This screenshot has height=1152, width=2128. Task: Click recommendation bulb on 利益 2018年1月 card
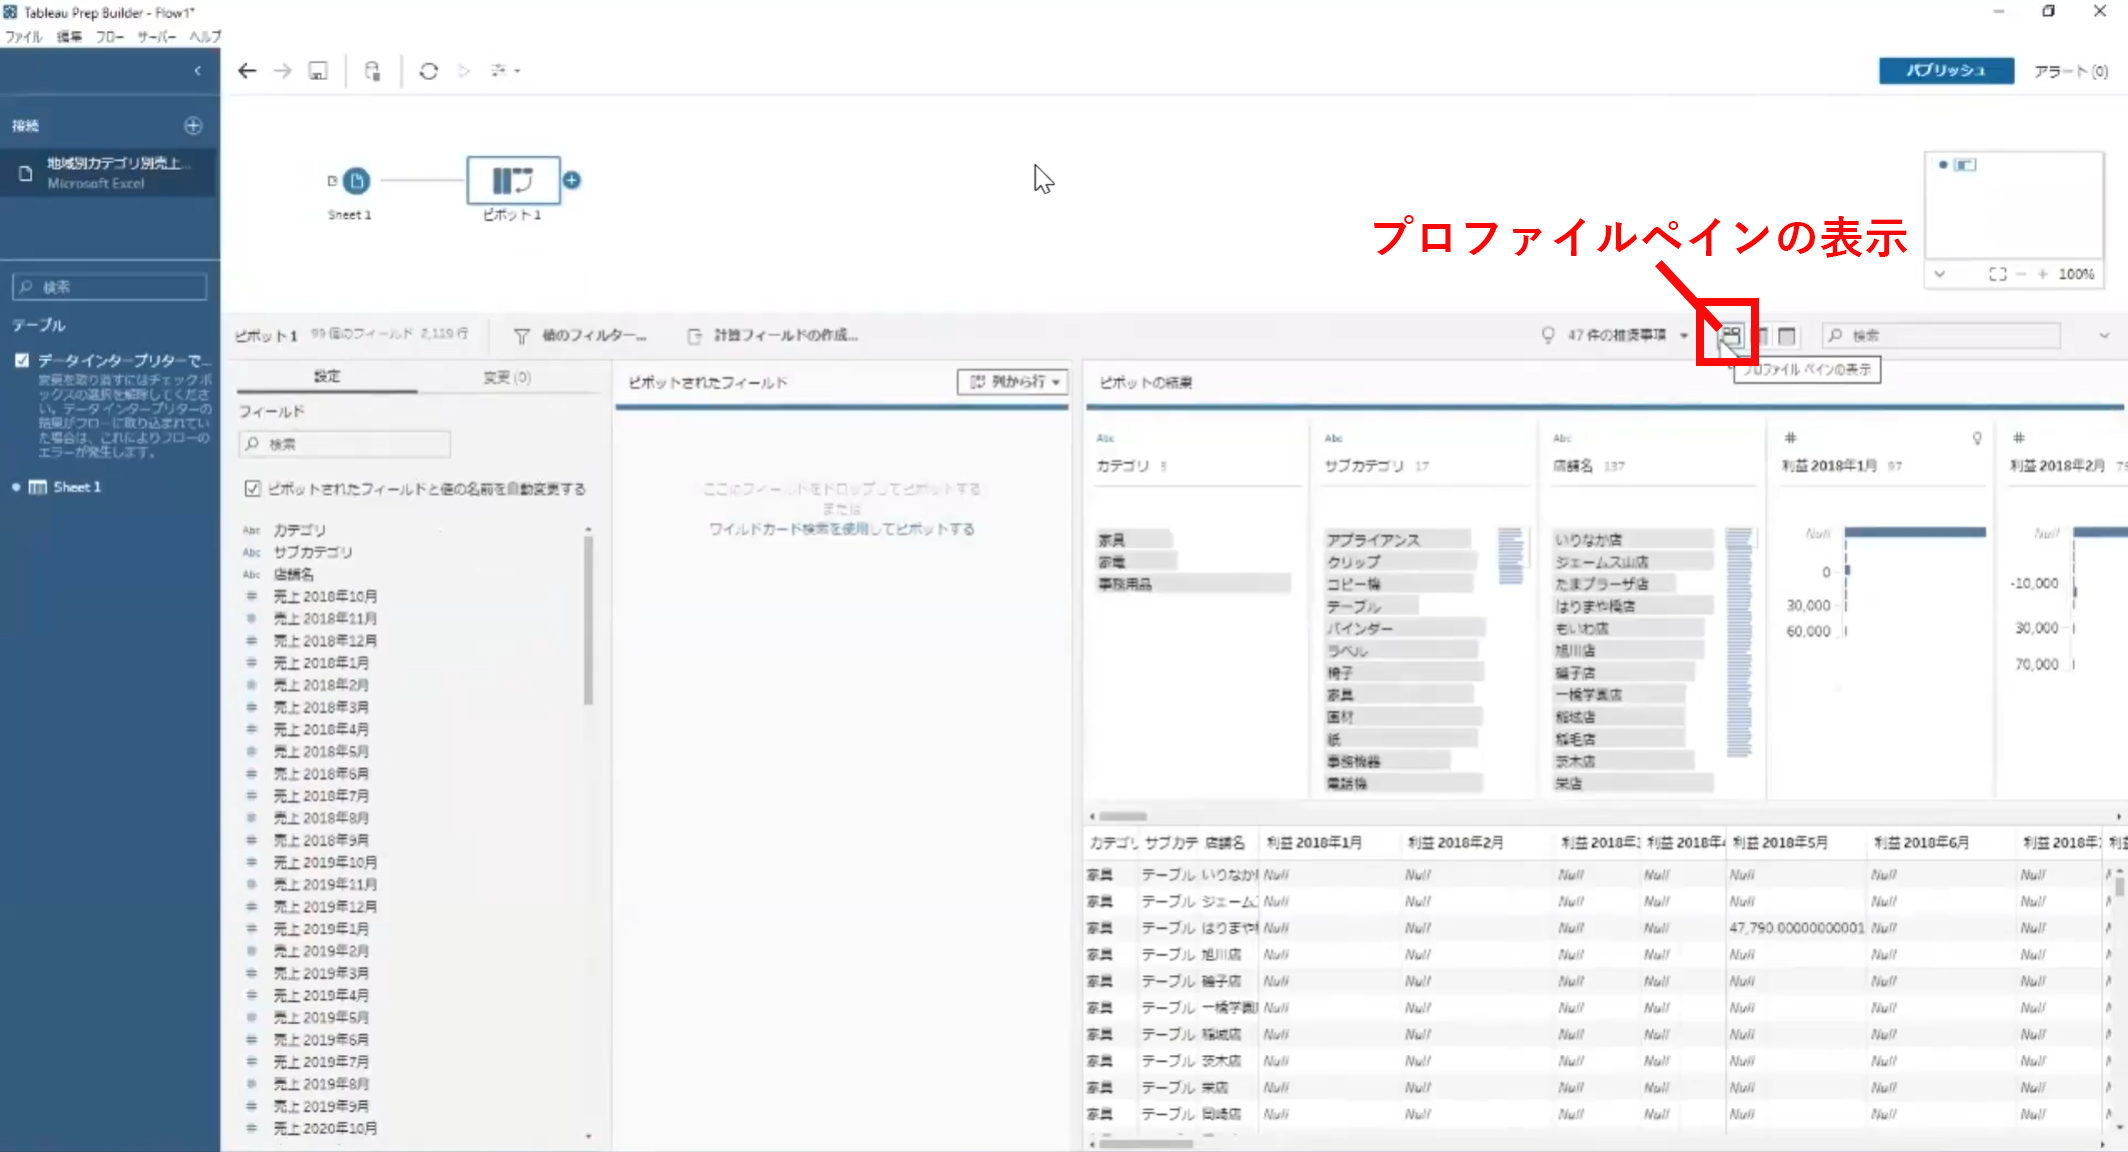coord(1977,438)
